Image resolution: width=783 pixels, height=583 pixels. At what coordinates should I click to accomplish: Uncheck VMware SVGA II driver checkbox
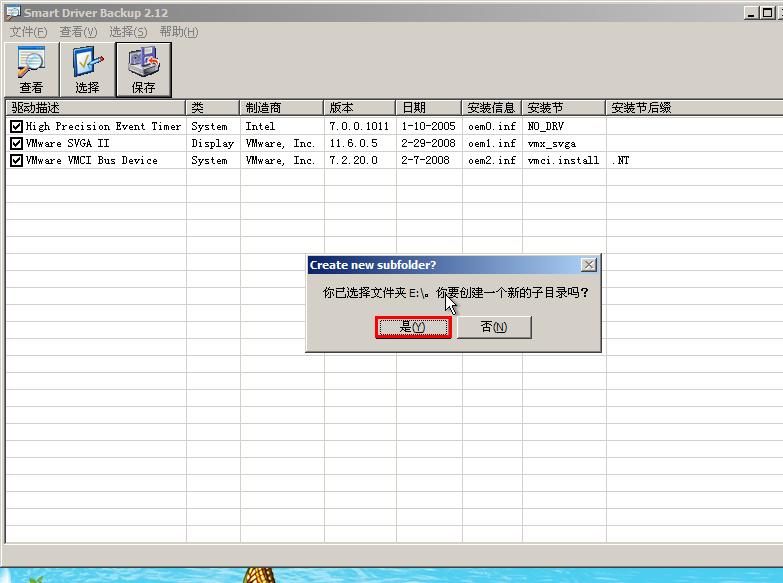16,144
